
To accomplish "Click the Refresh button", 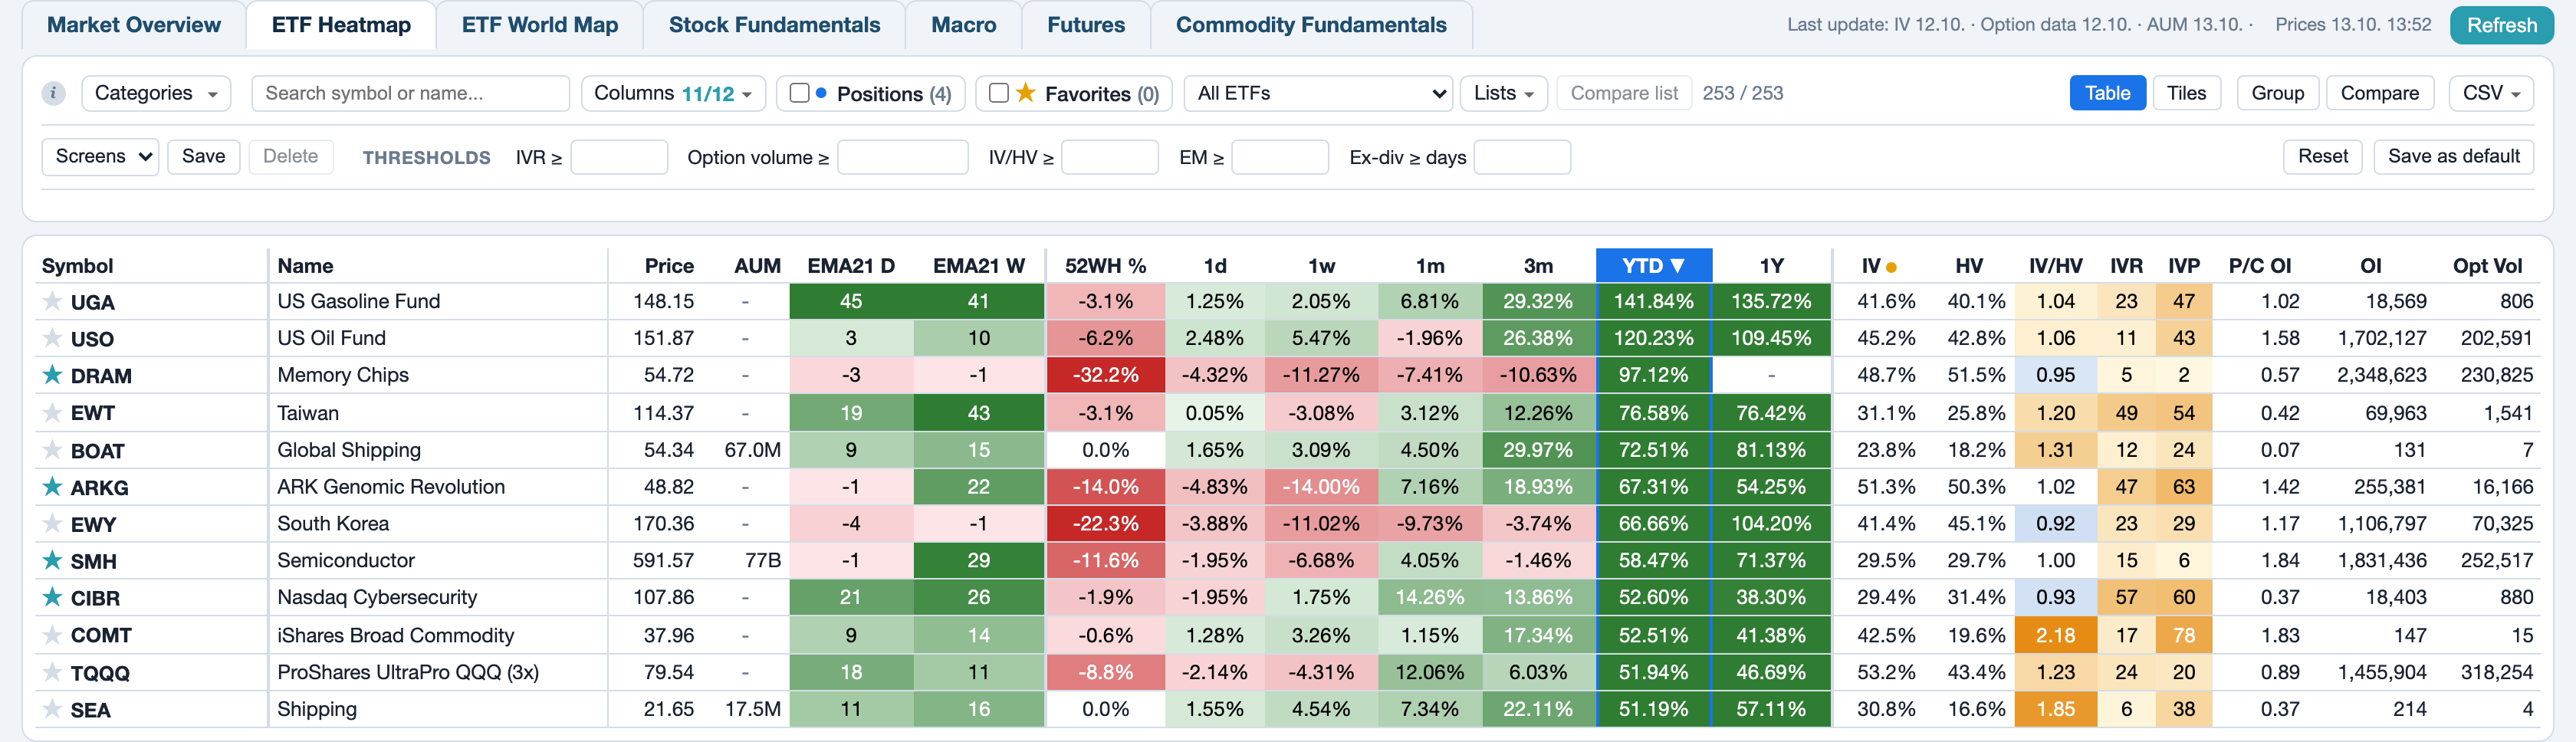I will (x=2501, y=25).
